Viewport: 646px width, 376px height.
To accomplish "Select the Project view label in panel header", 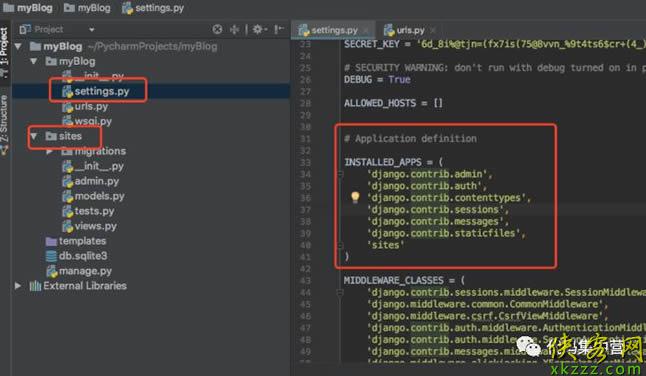I will coord(49,29).
